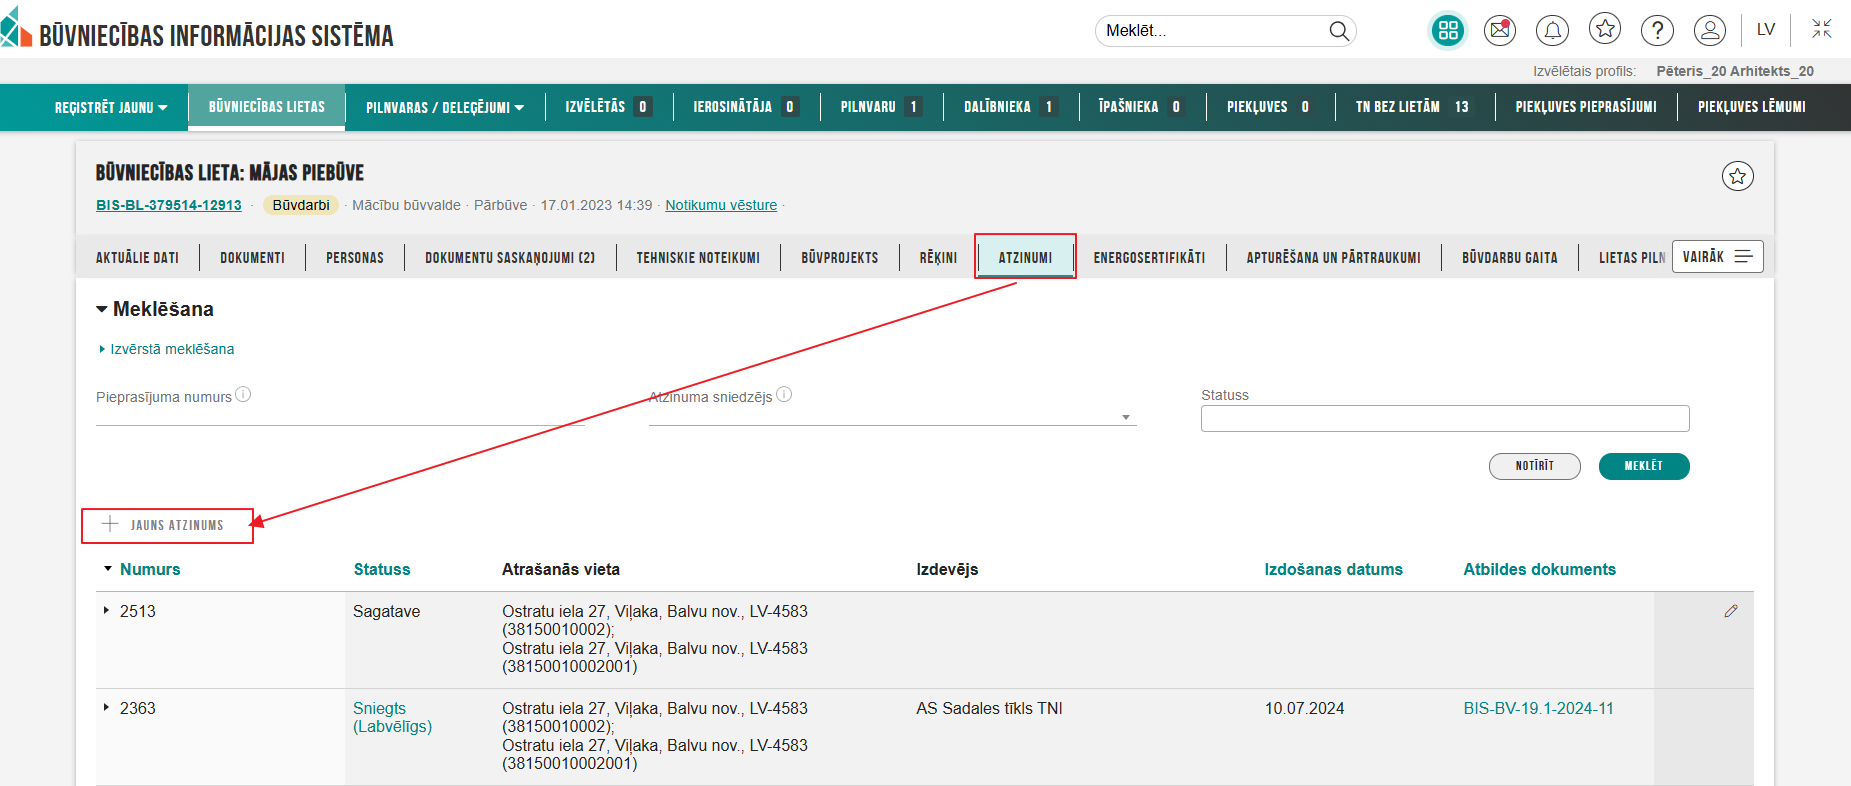Screen dimensions: 1851x786
Task: Switch to Rēķini tab
Action: click(x=938, y=258)
